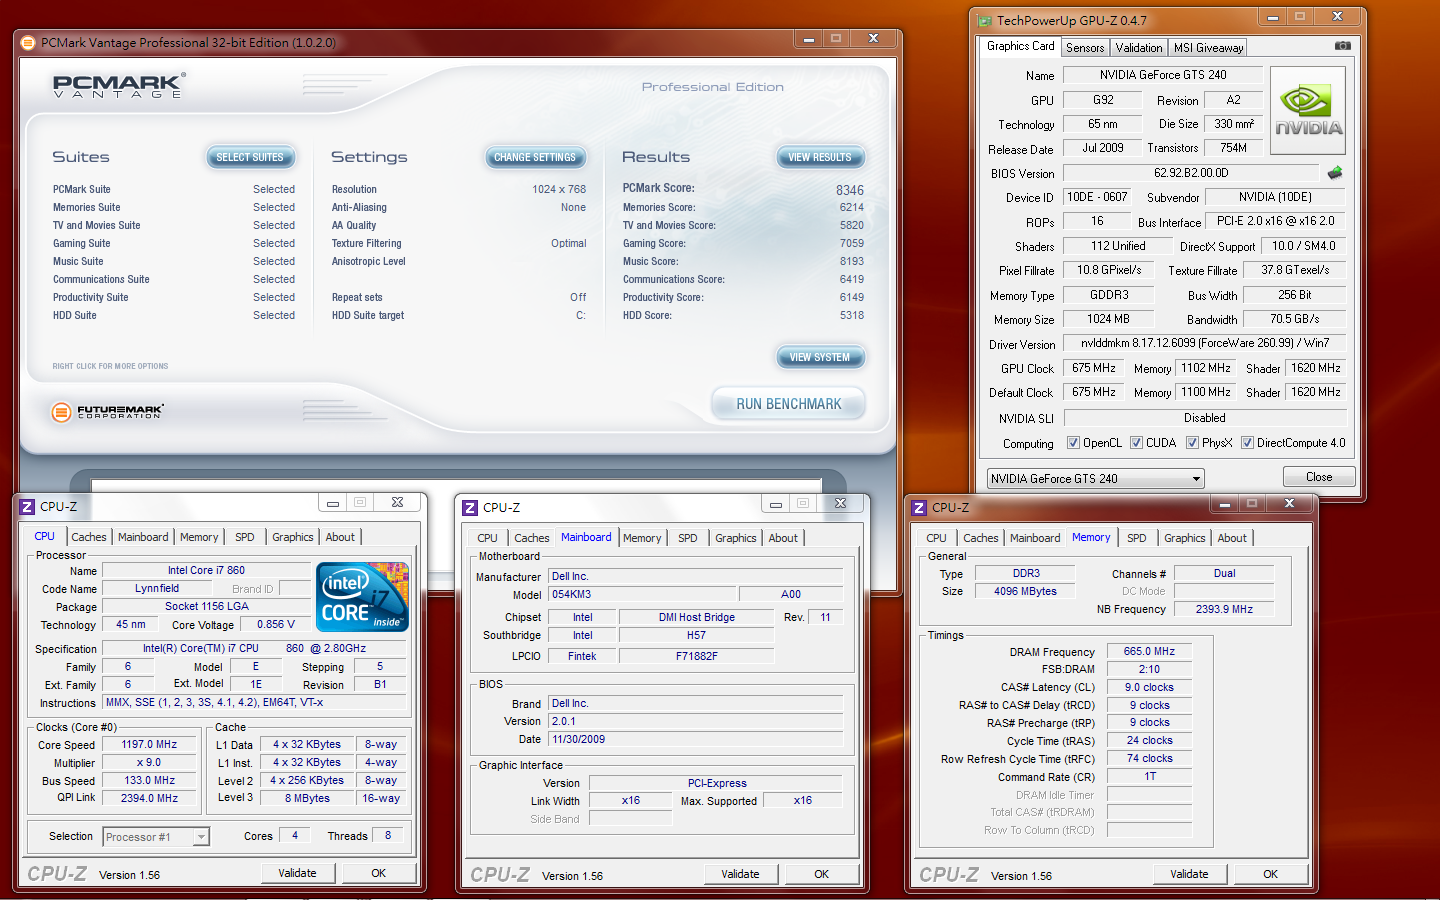Image resolution: width=1440 pixels, height=900 pixels.
Task: Click OK in the CPU tab window
Action: (x=379, y=873)
